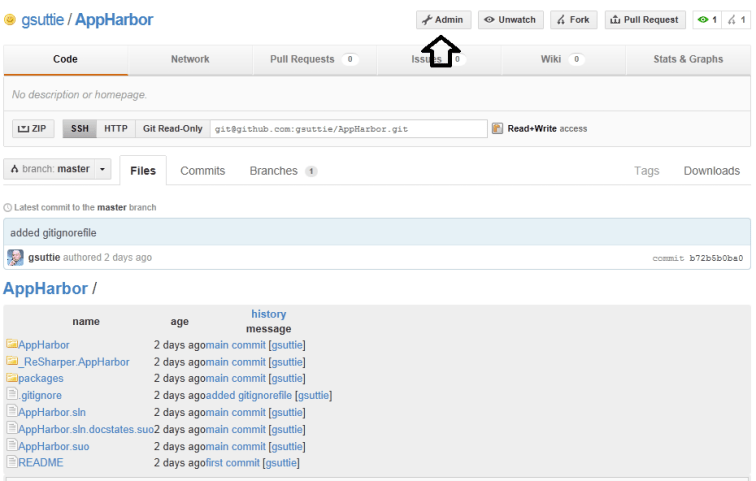The height and width of the screenshot is (481, 756).
Task: Click the branch dropdown arrow
Action: [x=102, y=169]
